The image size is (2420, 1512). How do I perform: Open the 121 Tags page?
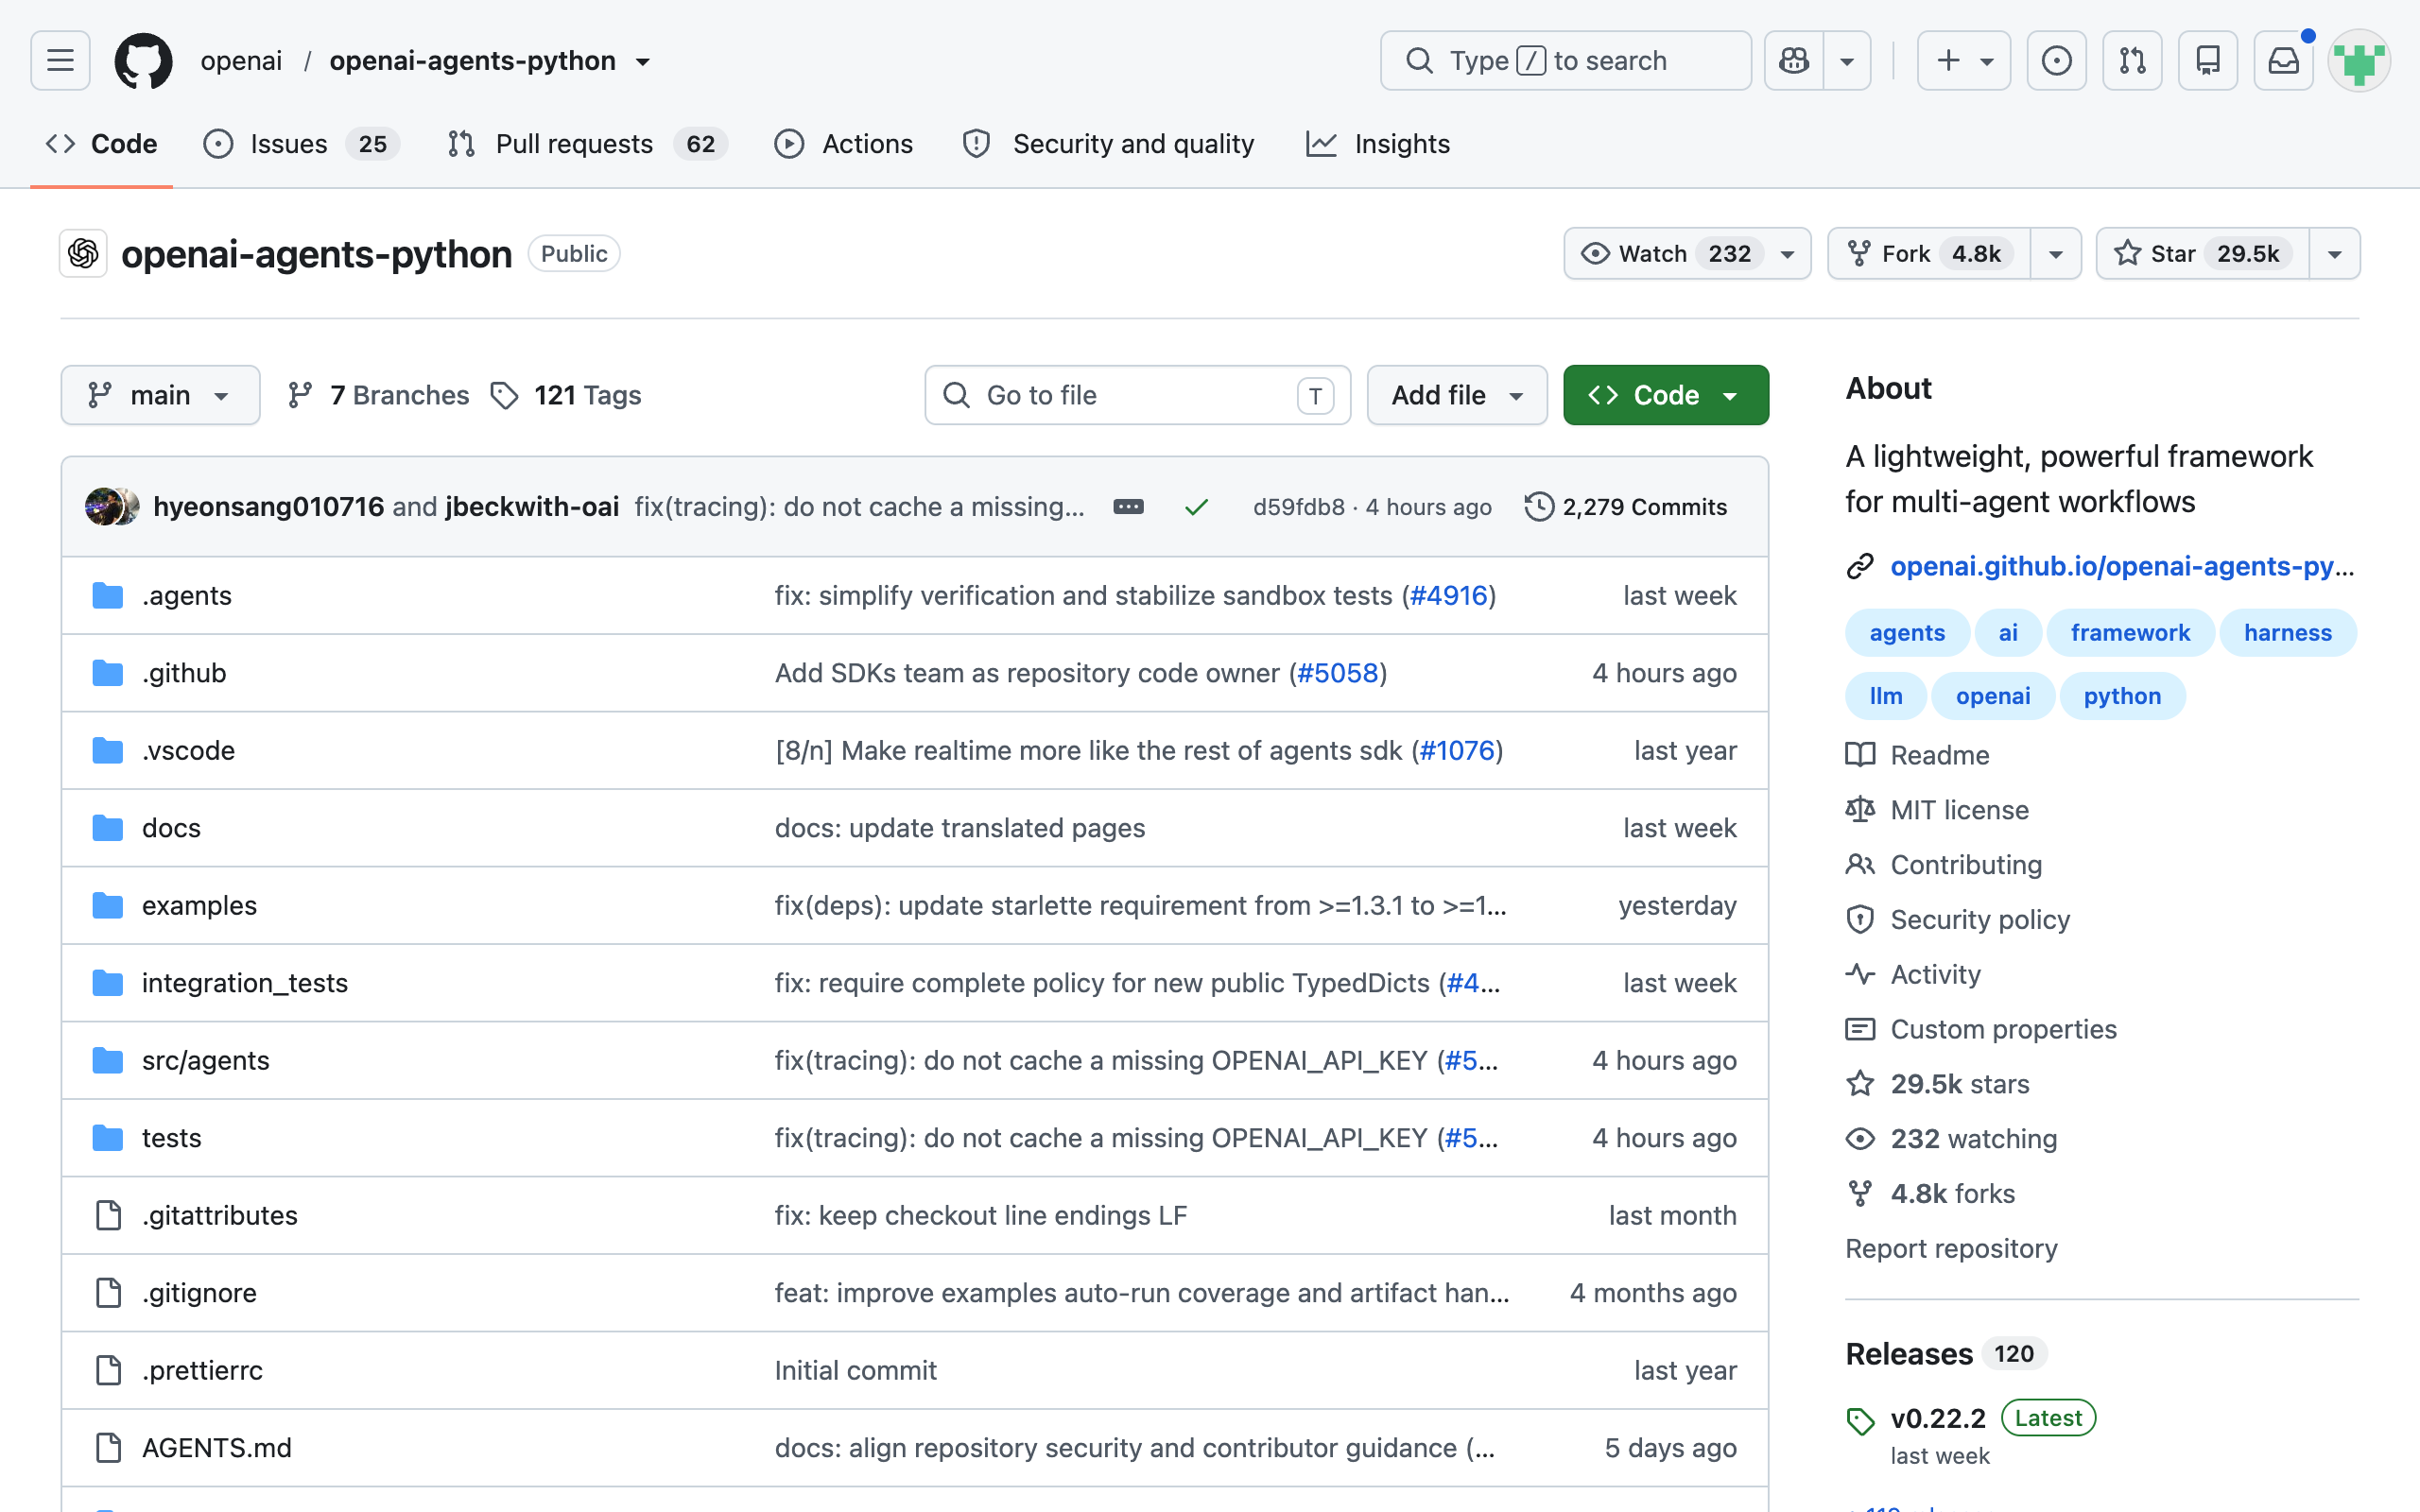[566, 396]
